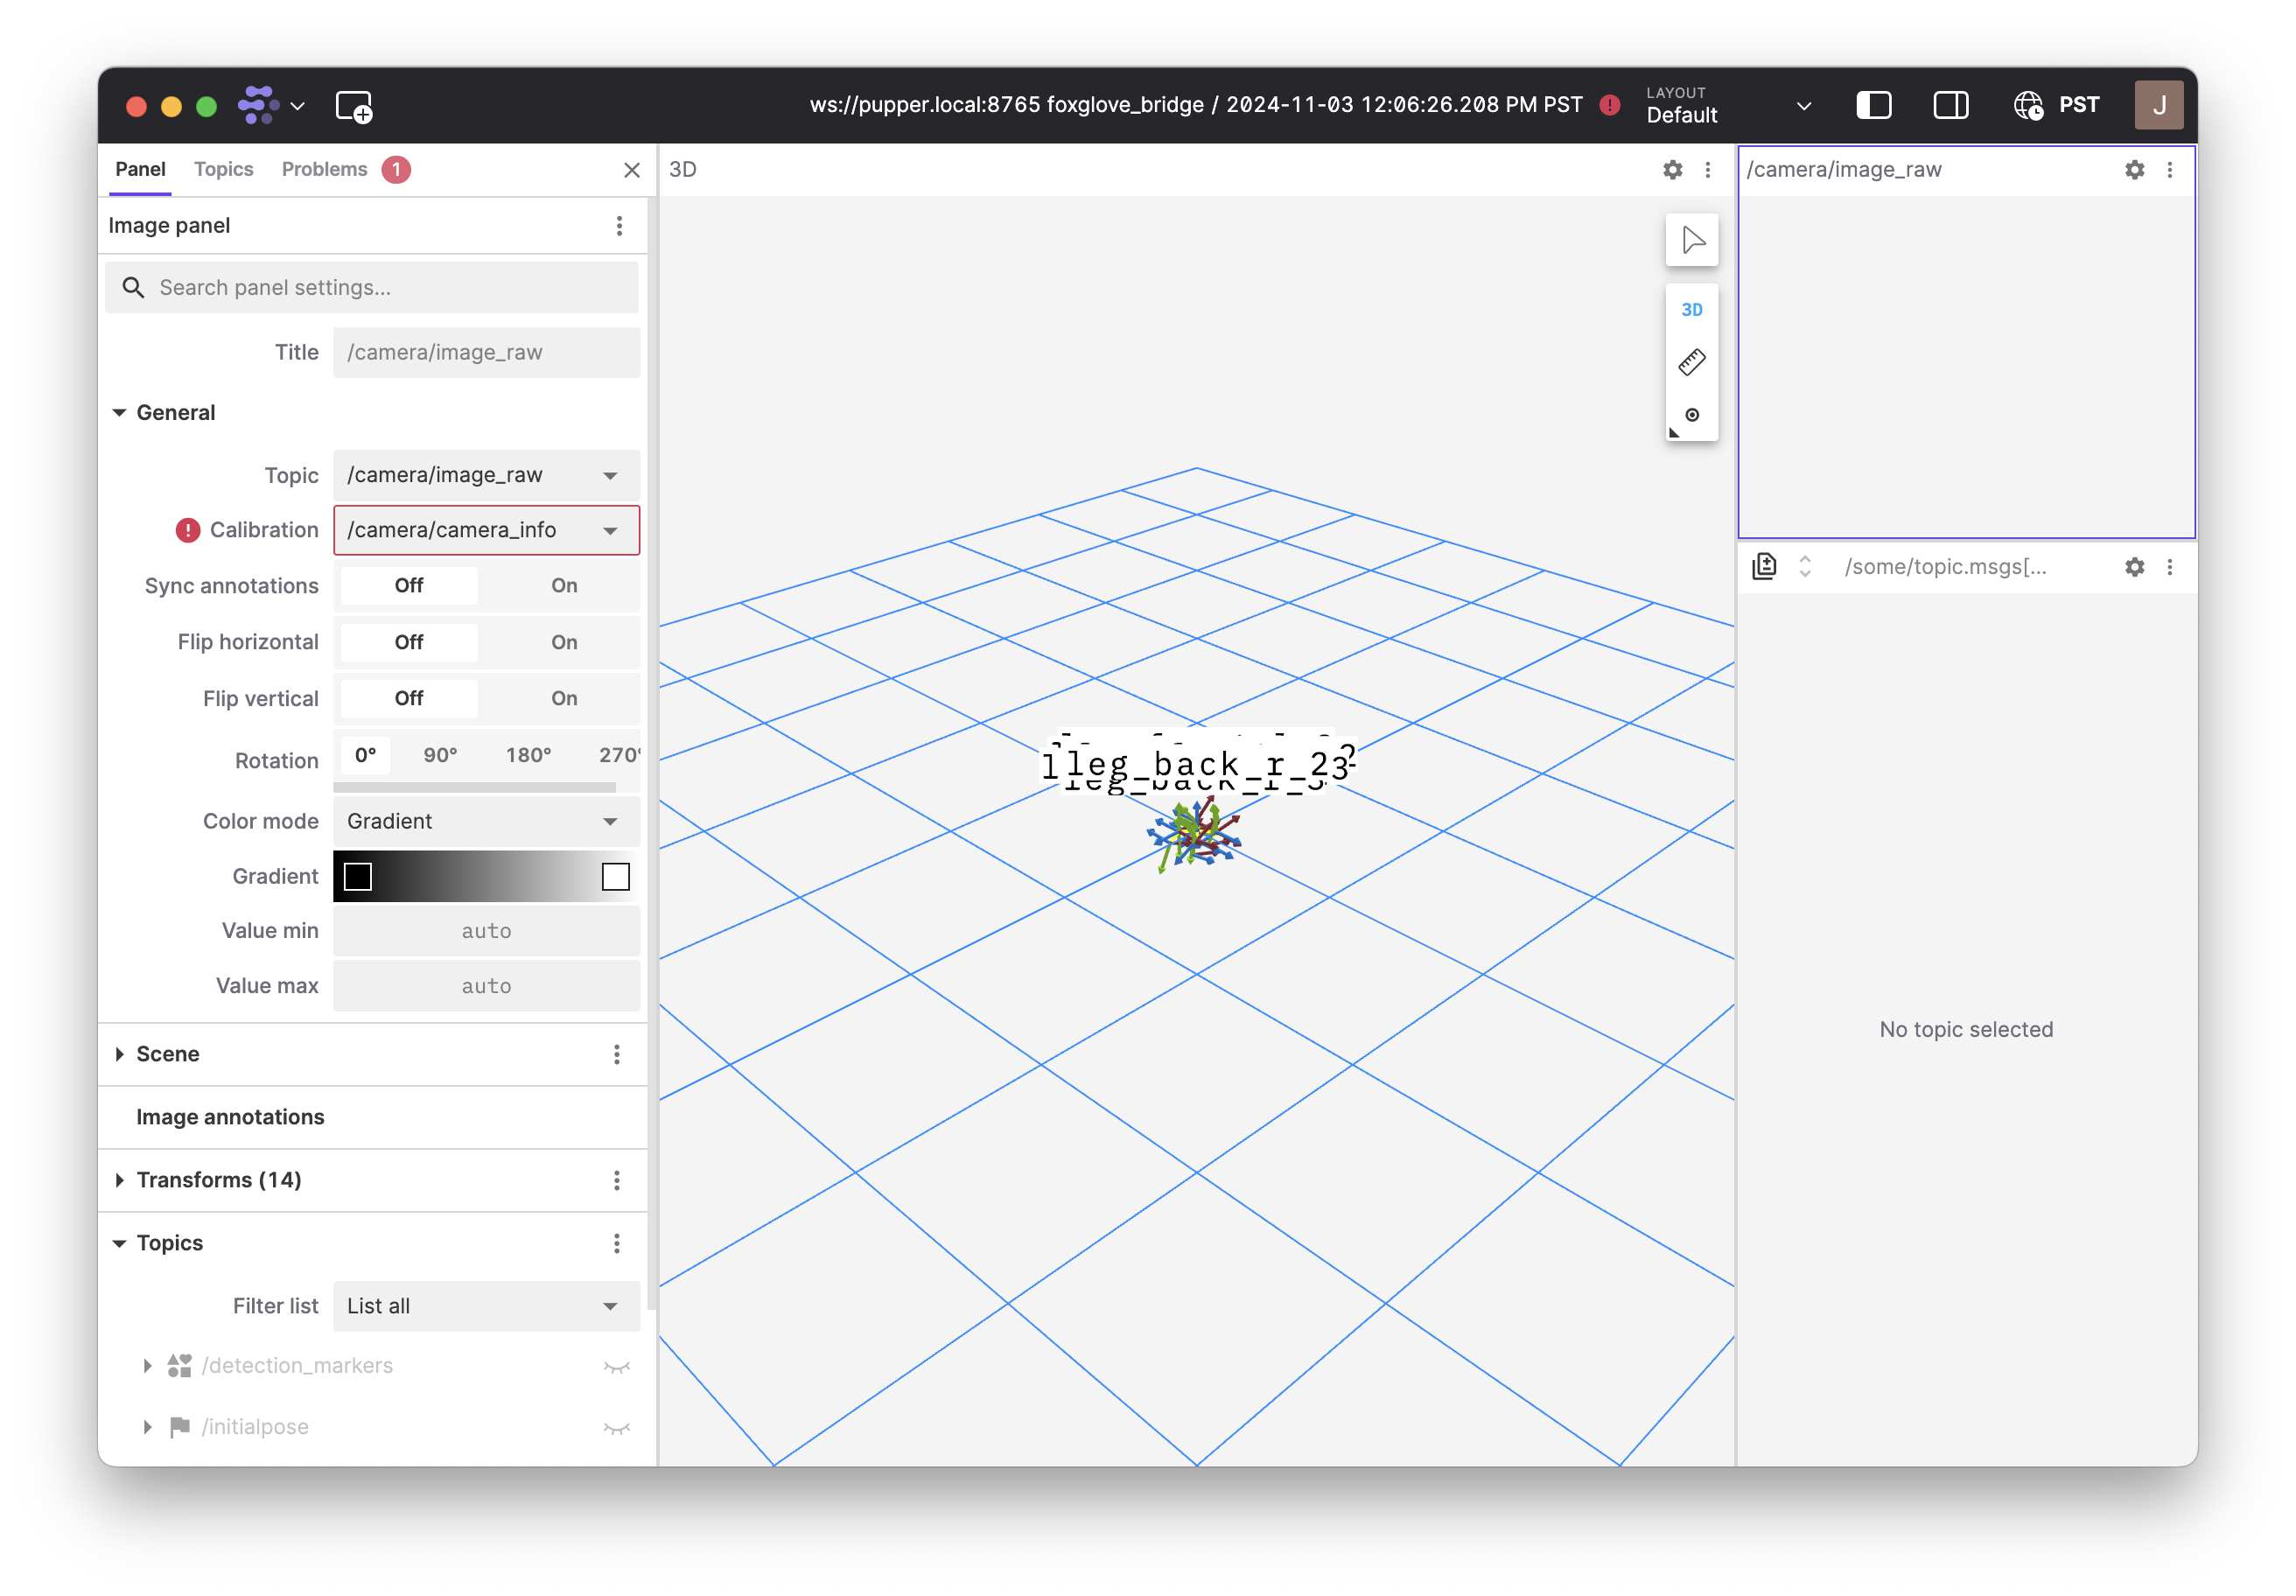Toggle the left sidebar icon
This screenshot has width=2296, height=1596.
click(x=1873, y=105)
